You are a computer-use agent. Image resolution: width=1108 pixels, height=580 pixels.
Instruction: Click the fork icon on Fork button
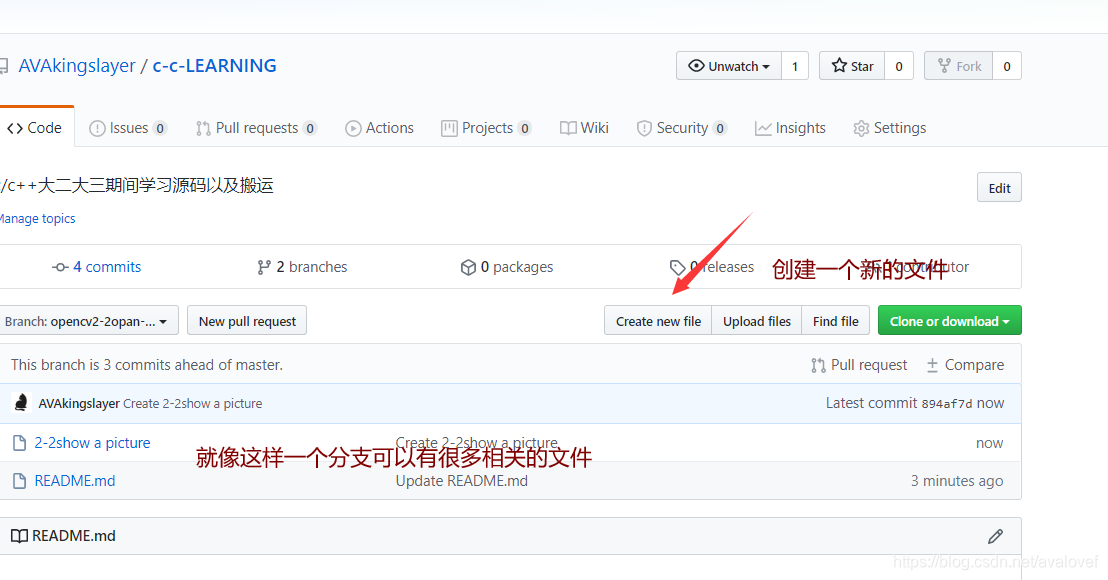point(944,66)
